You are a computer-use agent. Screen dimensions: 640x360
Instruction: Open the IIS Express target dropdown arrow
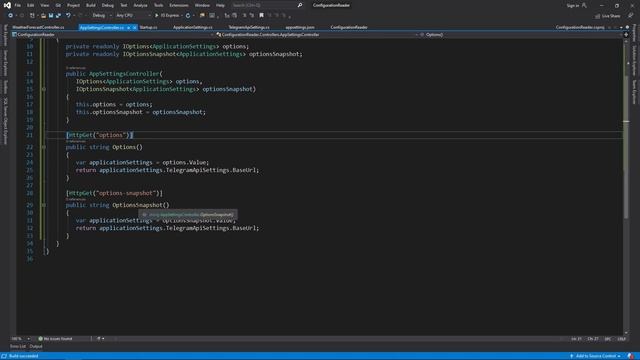(182, 16)
